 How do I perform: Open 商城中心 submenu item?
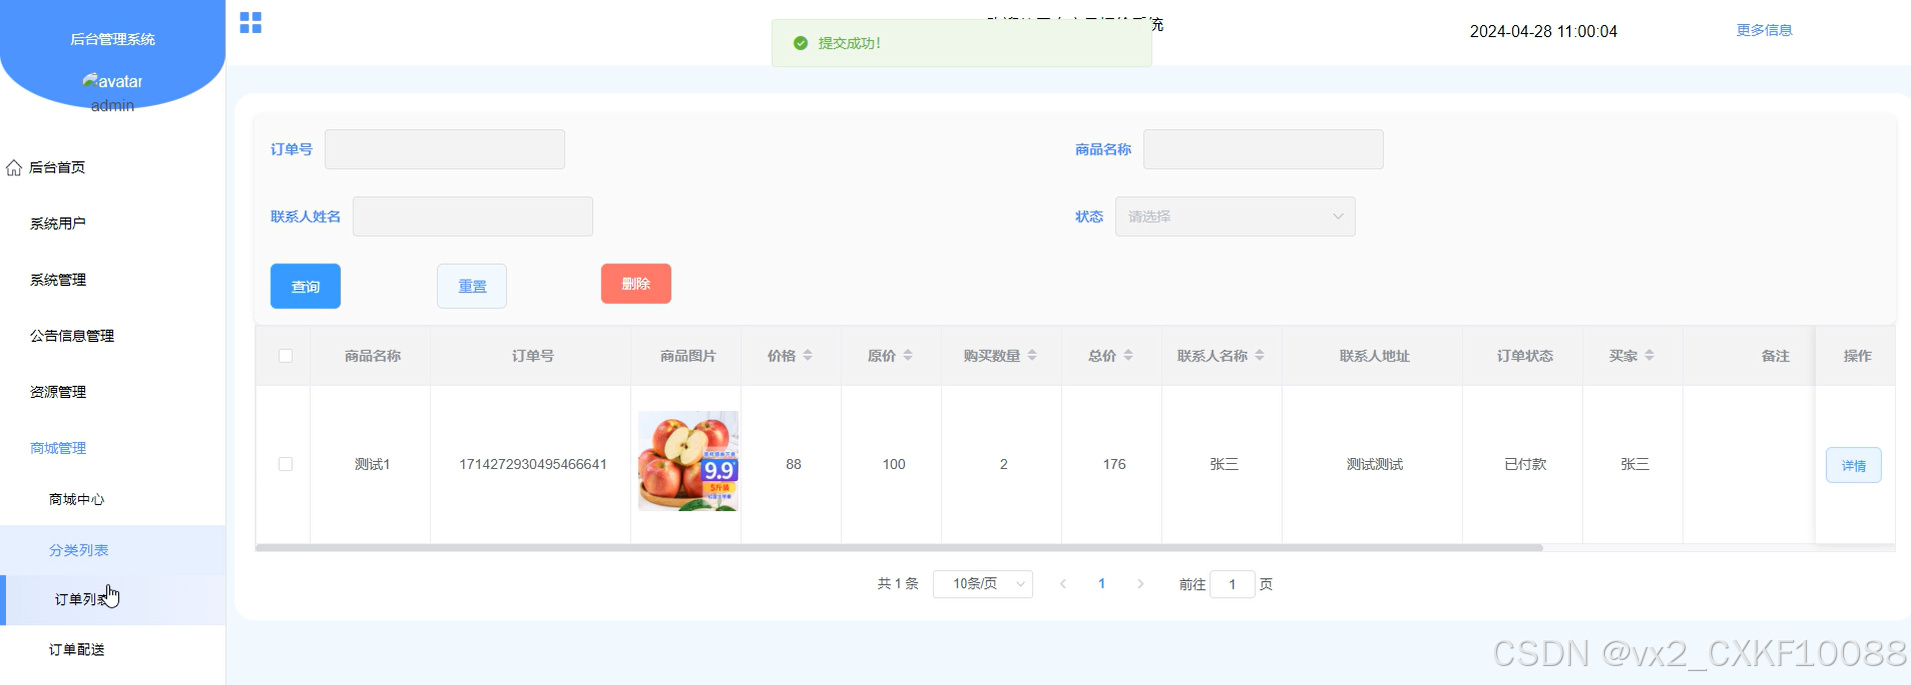[112, 499]
